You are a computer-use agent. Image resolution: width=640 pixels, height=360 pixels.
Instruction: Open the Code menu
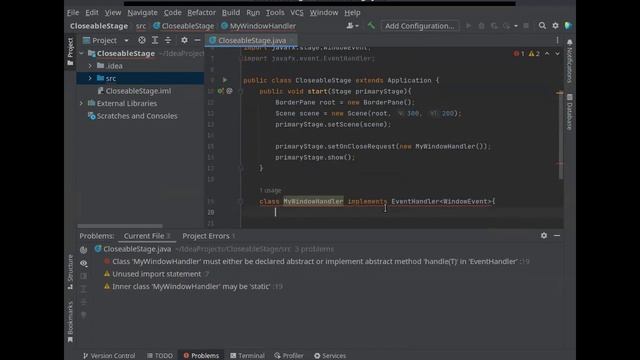pos(172,13)
